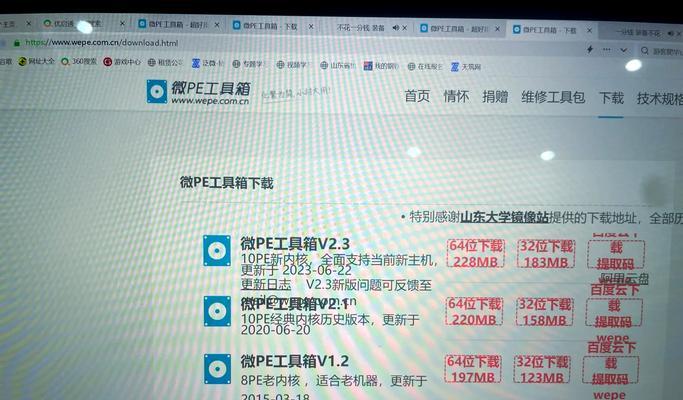Open 技术规格 in site navigation

click(x=660, y=99)
